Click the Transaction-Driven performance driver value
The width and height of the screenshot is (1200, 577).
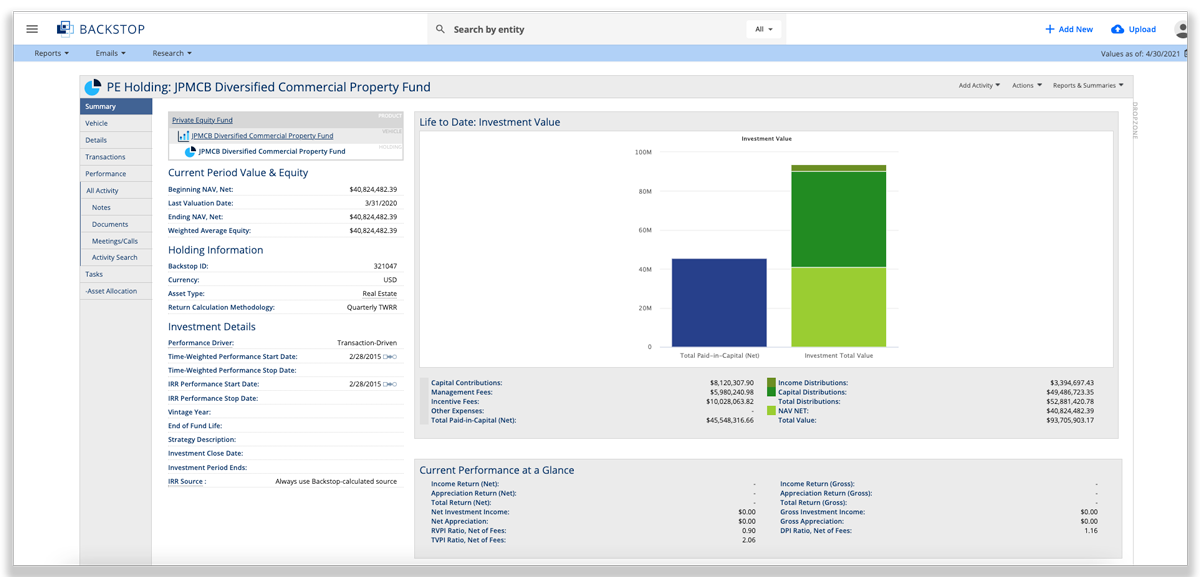pos(367,342)
